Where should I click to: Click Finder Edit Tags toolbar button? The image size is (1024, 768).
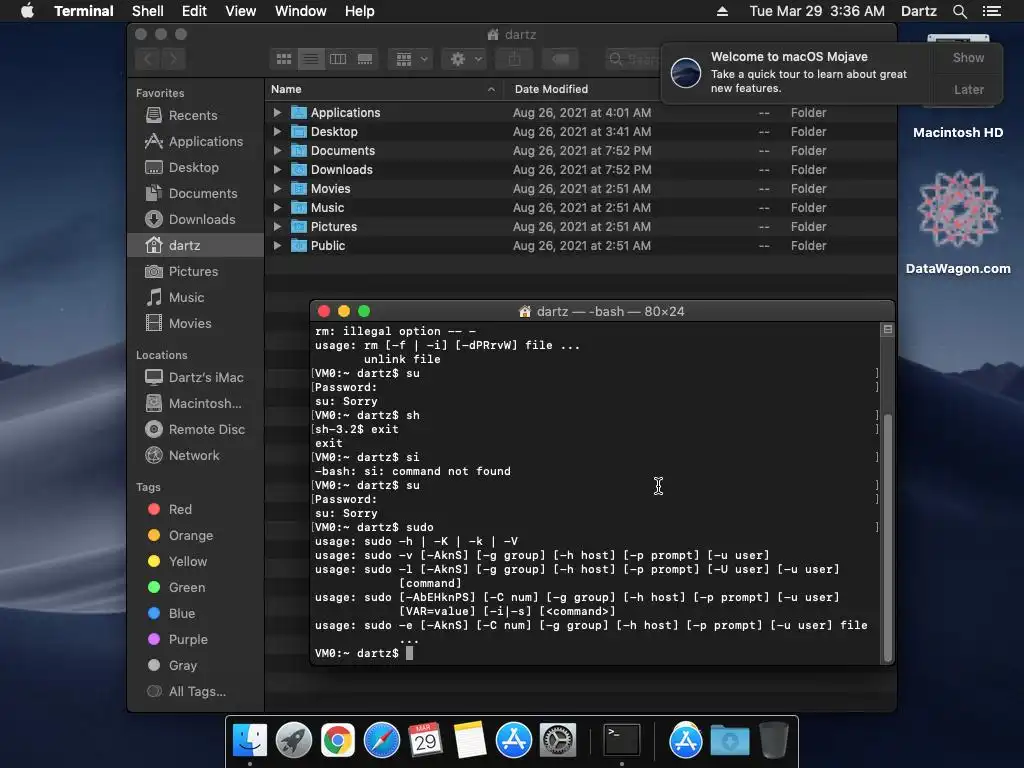(560, 59)
